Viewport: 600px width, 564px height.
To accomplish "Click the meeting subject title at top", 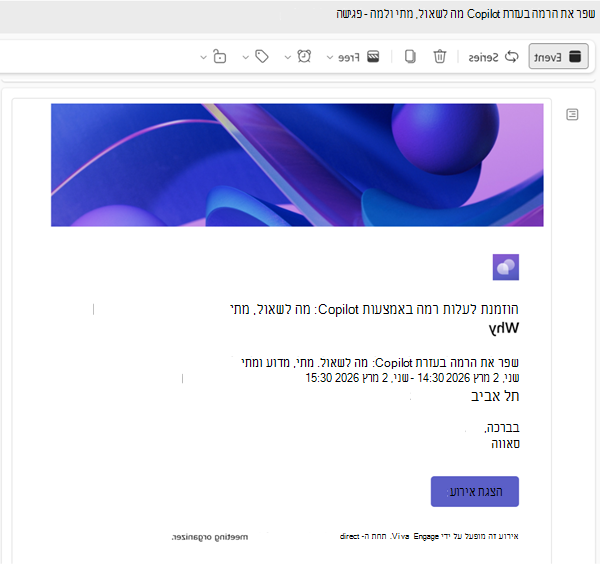I will click(x=466, y=14).
